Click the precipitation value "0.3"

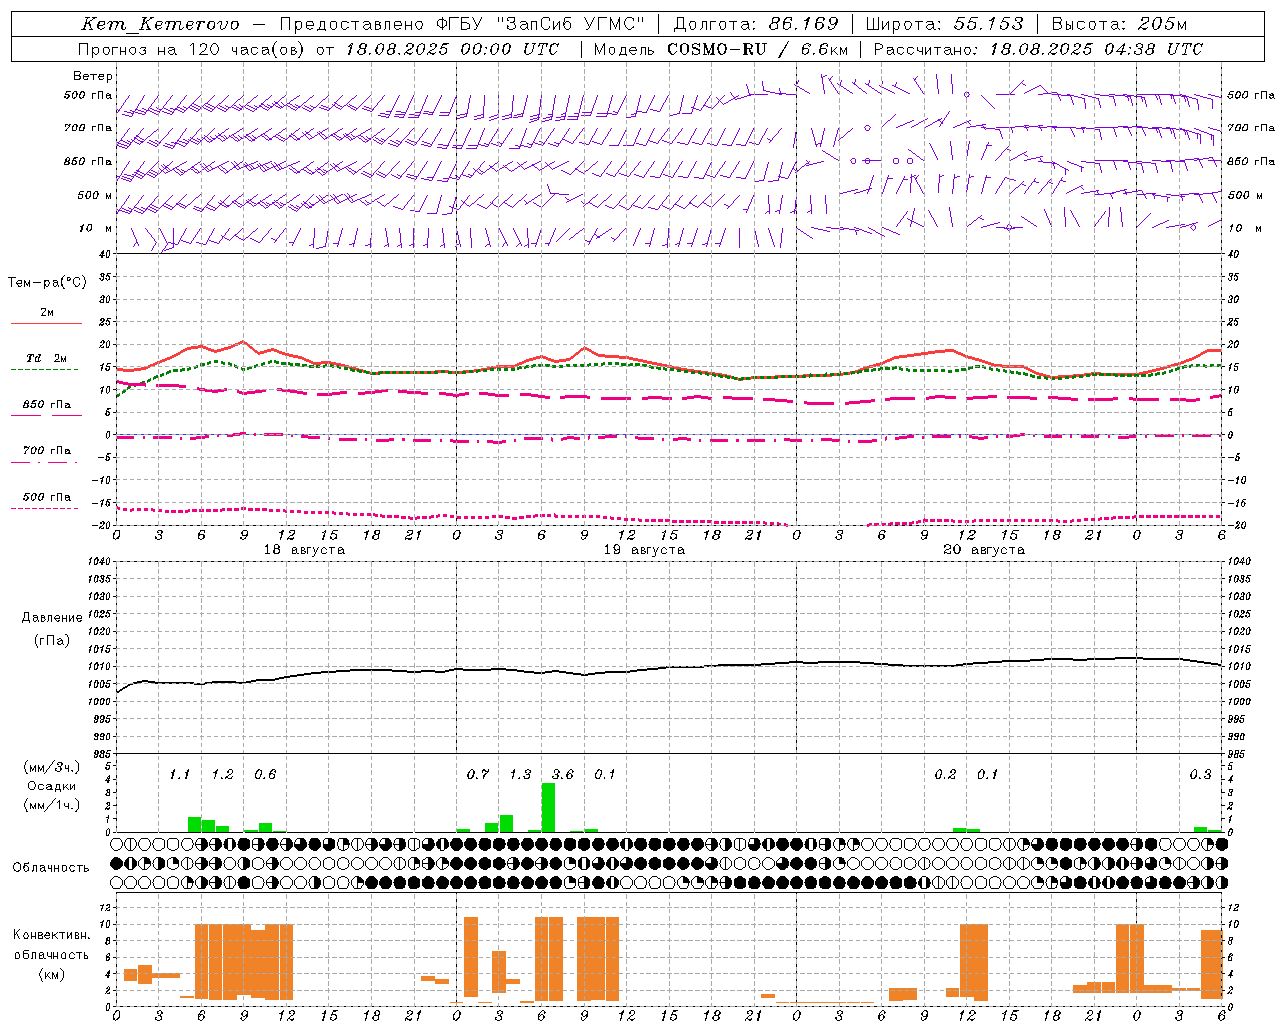point(1200,774)
